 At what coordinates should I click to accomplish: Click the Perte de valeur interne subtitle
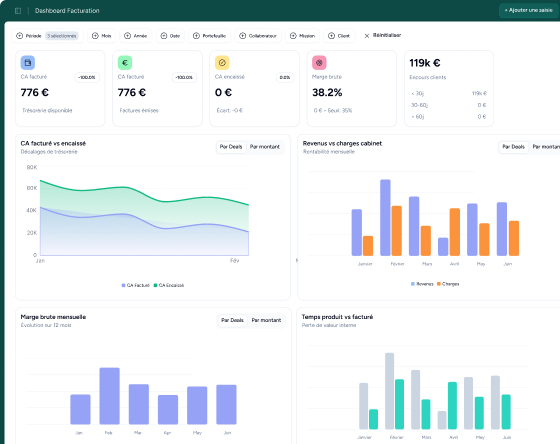[x=329, y=325]
